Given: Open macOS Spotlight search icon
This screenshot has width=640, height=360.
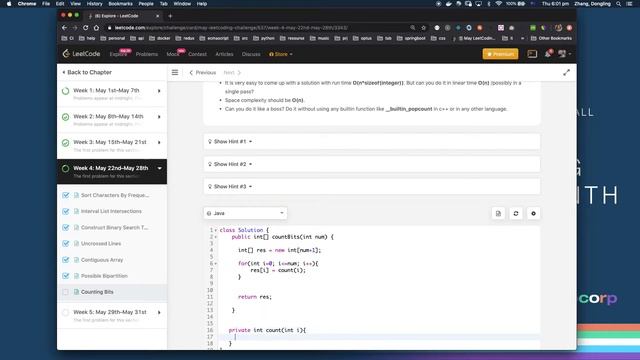Looking at the screenshot, I should pyautogui.click(x=619, y=4).
